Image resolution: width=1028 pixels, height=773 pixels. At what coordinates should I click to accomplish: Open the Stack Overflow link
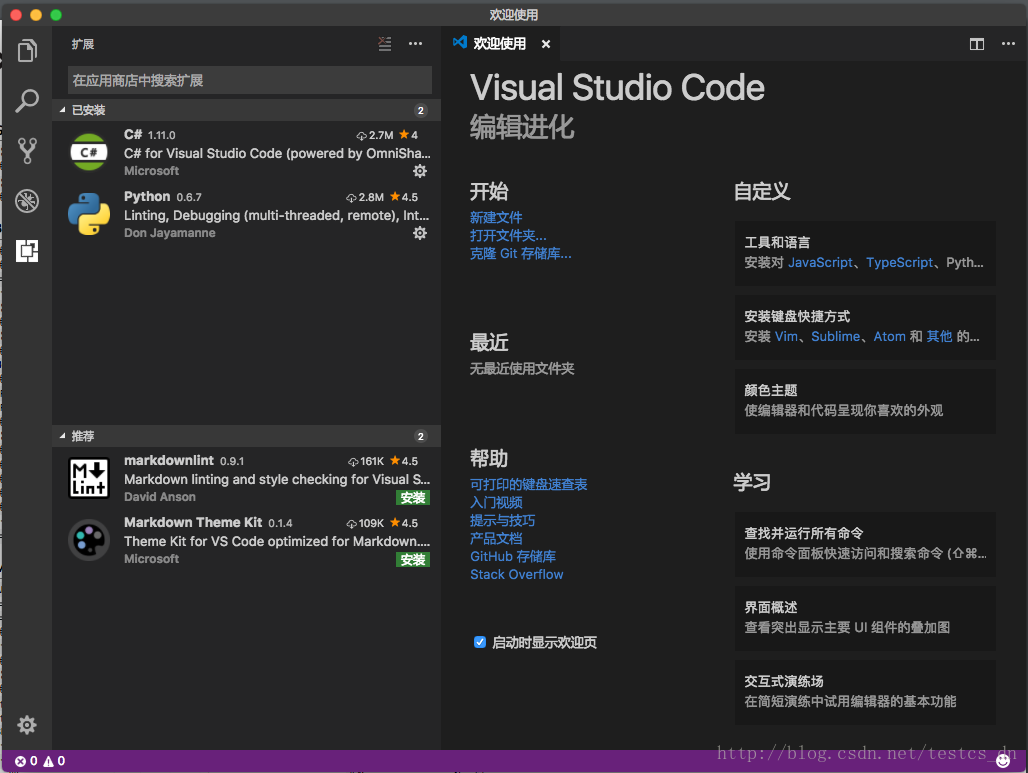point(517,574)
